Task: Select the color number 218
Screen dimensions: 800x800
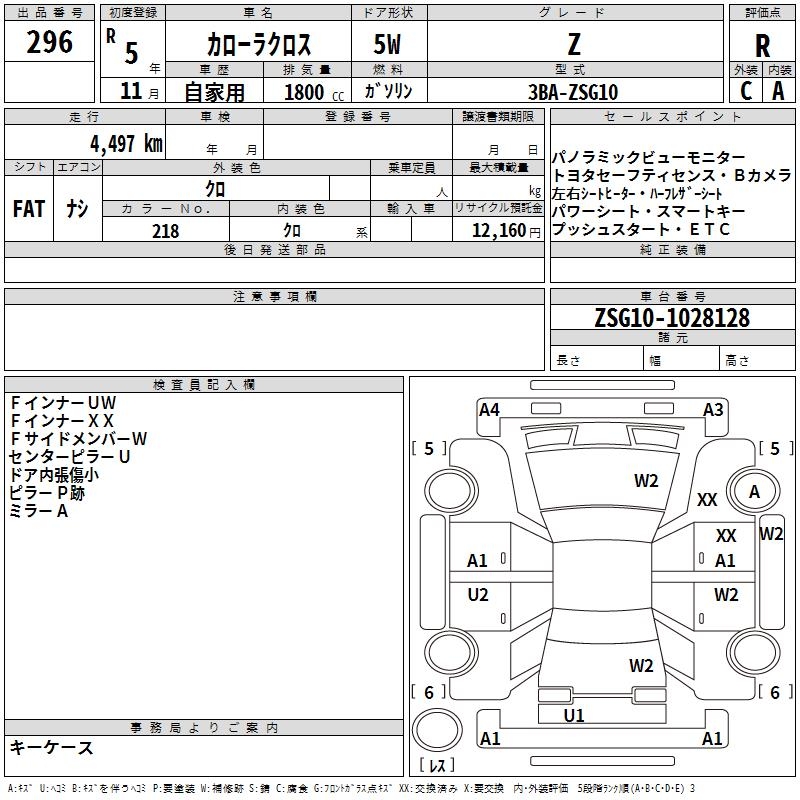Action: [x=166, y=231]
